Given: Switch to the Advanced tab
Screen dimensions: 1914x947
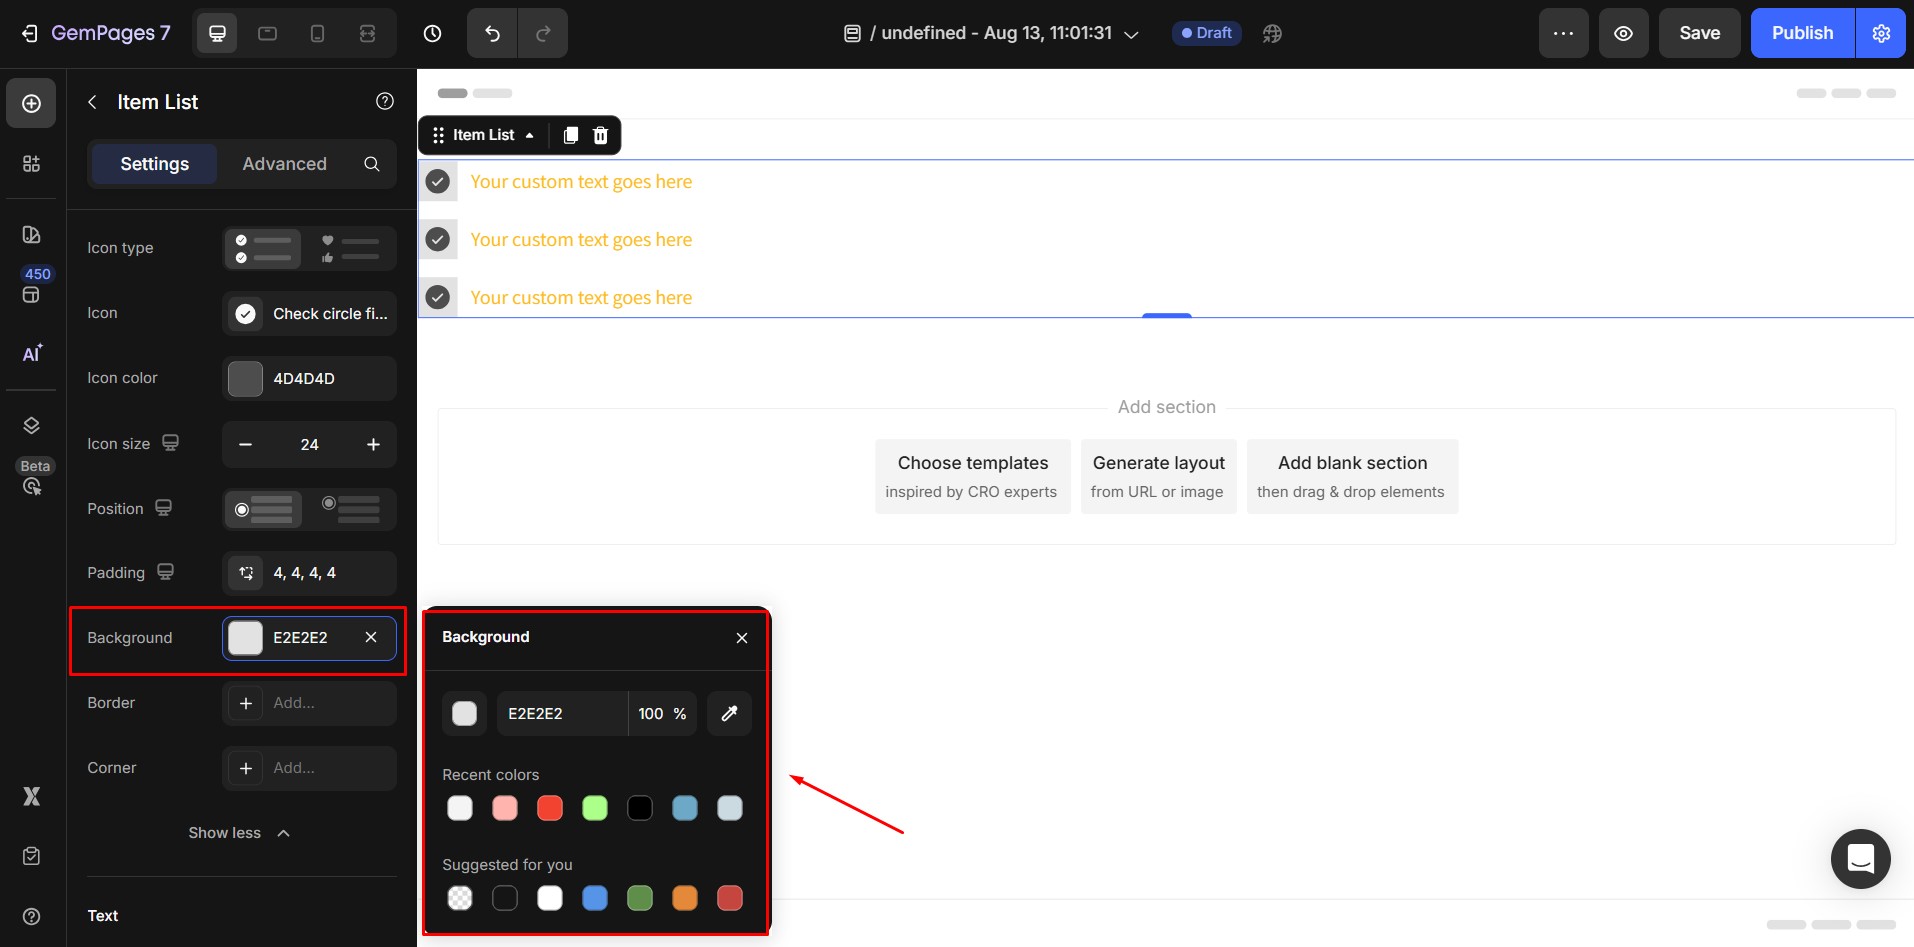Looking at the screenshot, I should [284, 164].
